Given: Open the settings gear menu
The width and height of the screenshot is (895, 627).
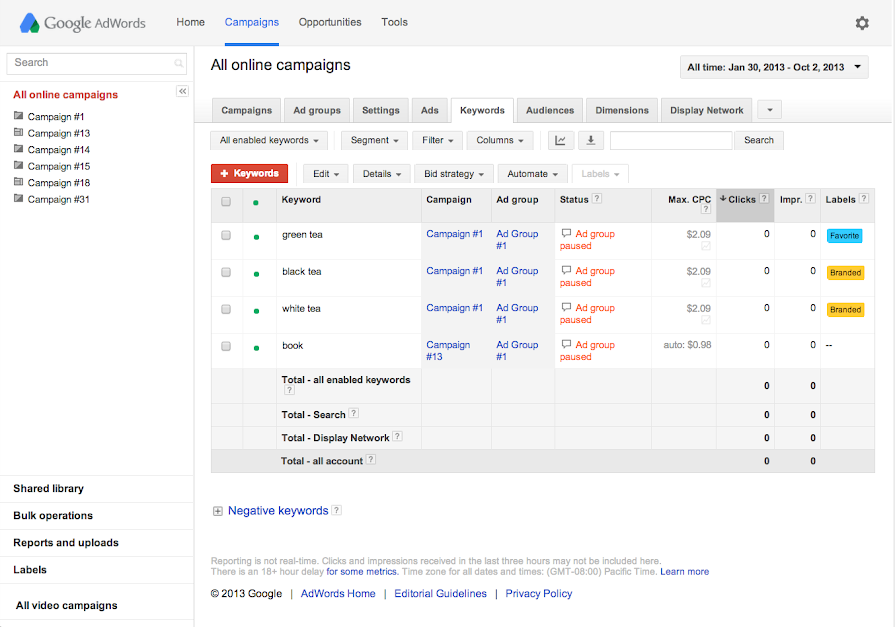Looking at the screenshot, I should pos(861,23).
